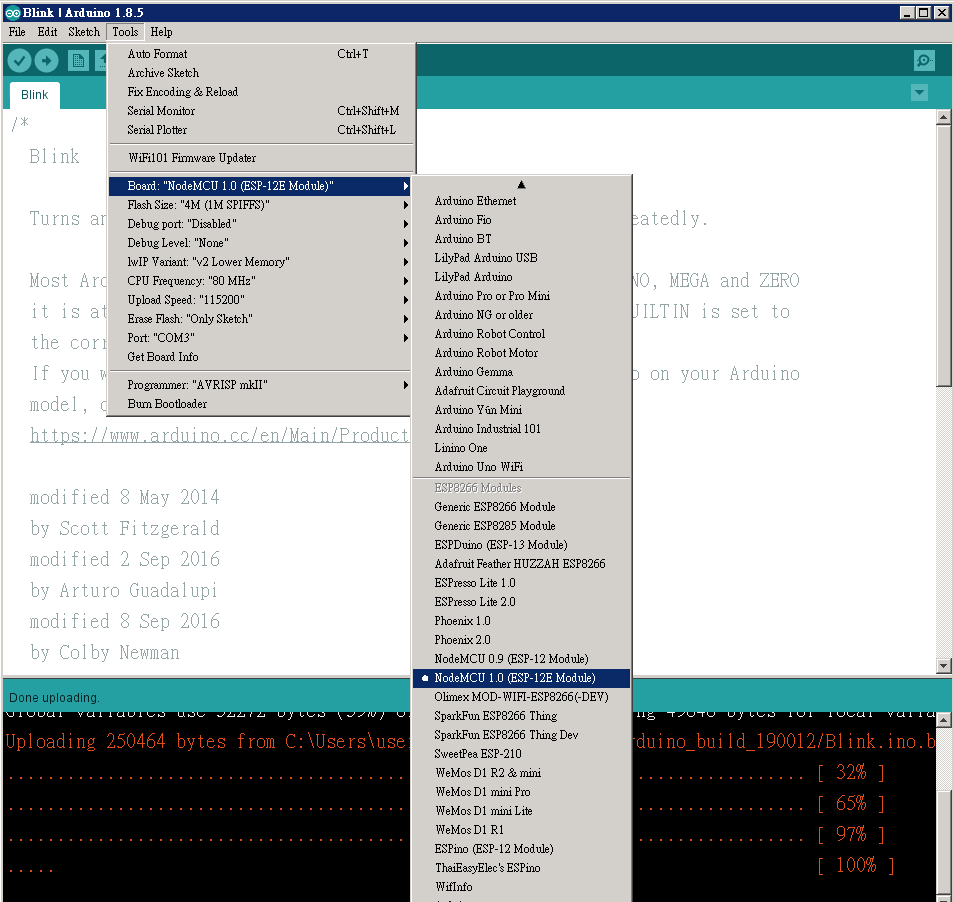Select Arduino Ethernet board
Image resolution: width=954 pixels, height=902 pixels.
pos(521,201)
